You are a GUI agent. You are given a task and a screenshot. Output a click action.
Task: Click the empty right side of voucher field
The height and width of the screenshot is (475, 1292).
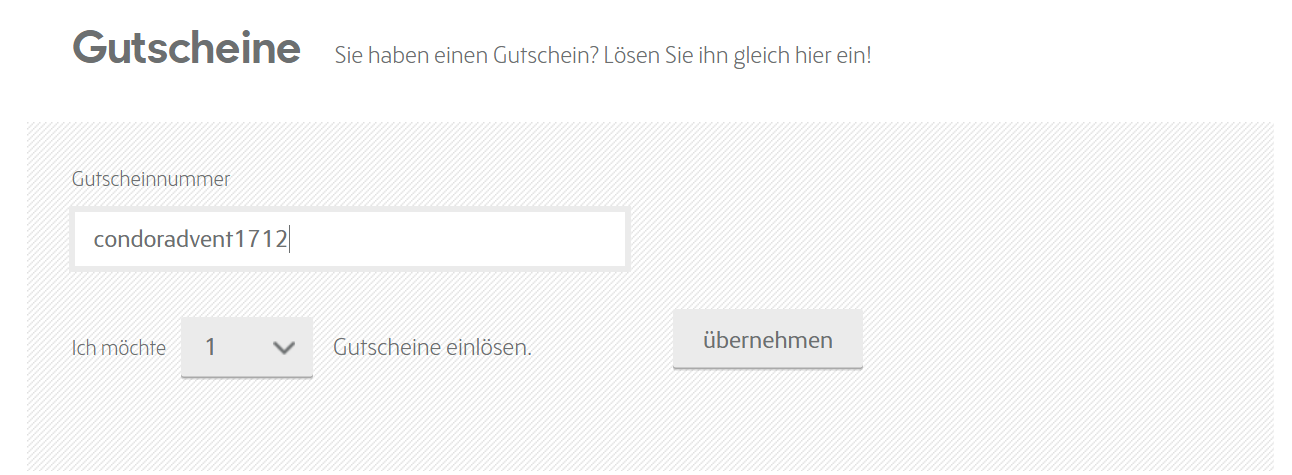click(460, 239)
